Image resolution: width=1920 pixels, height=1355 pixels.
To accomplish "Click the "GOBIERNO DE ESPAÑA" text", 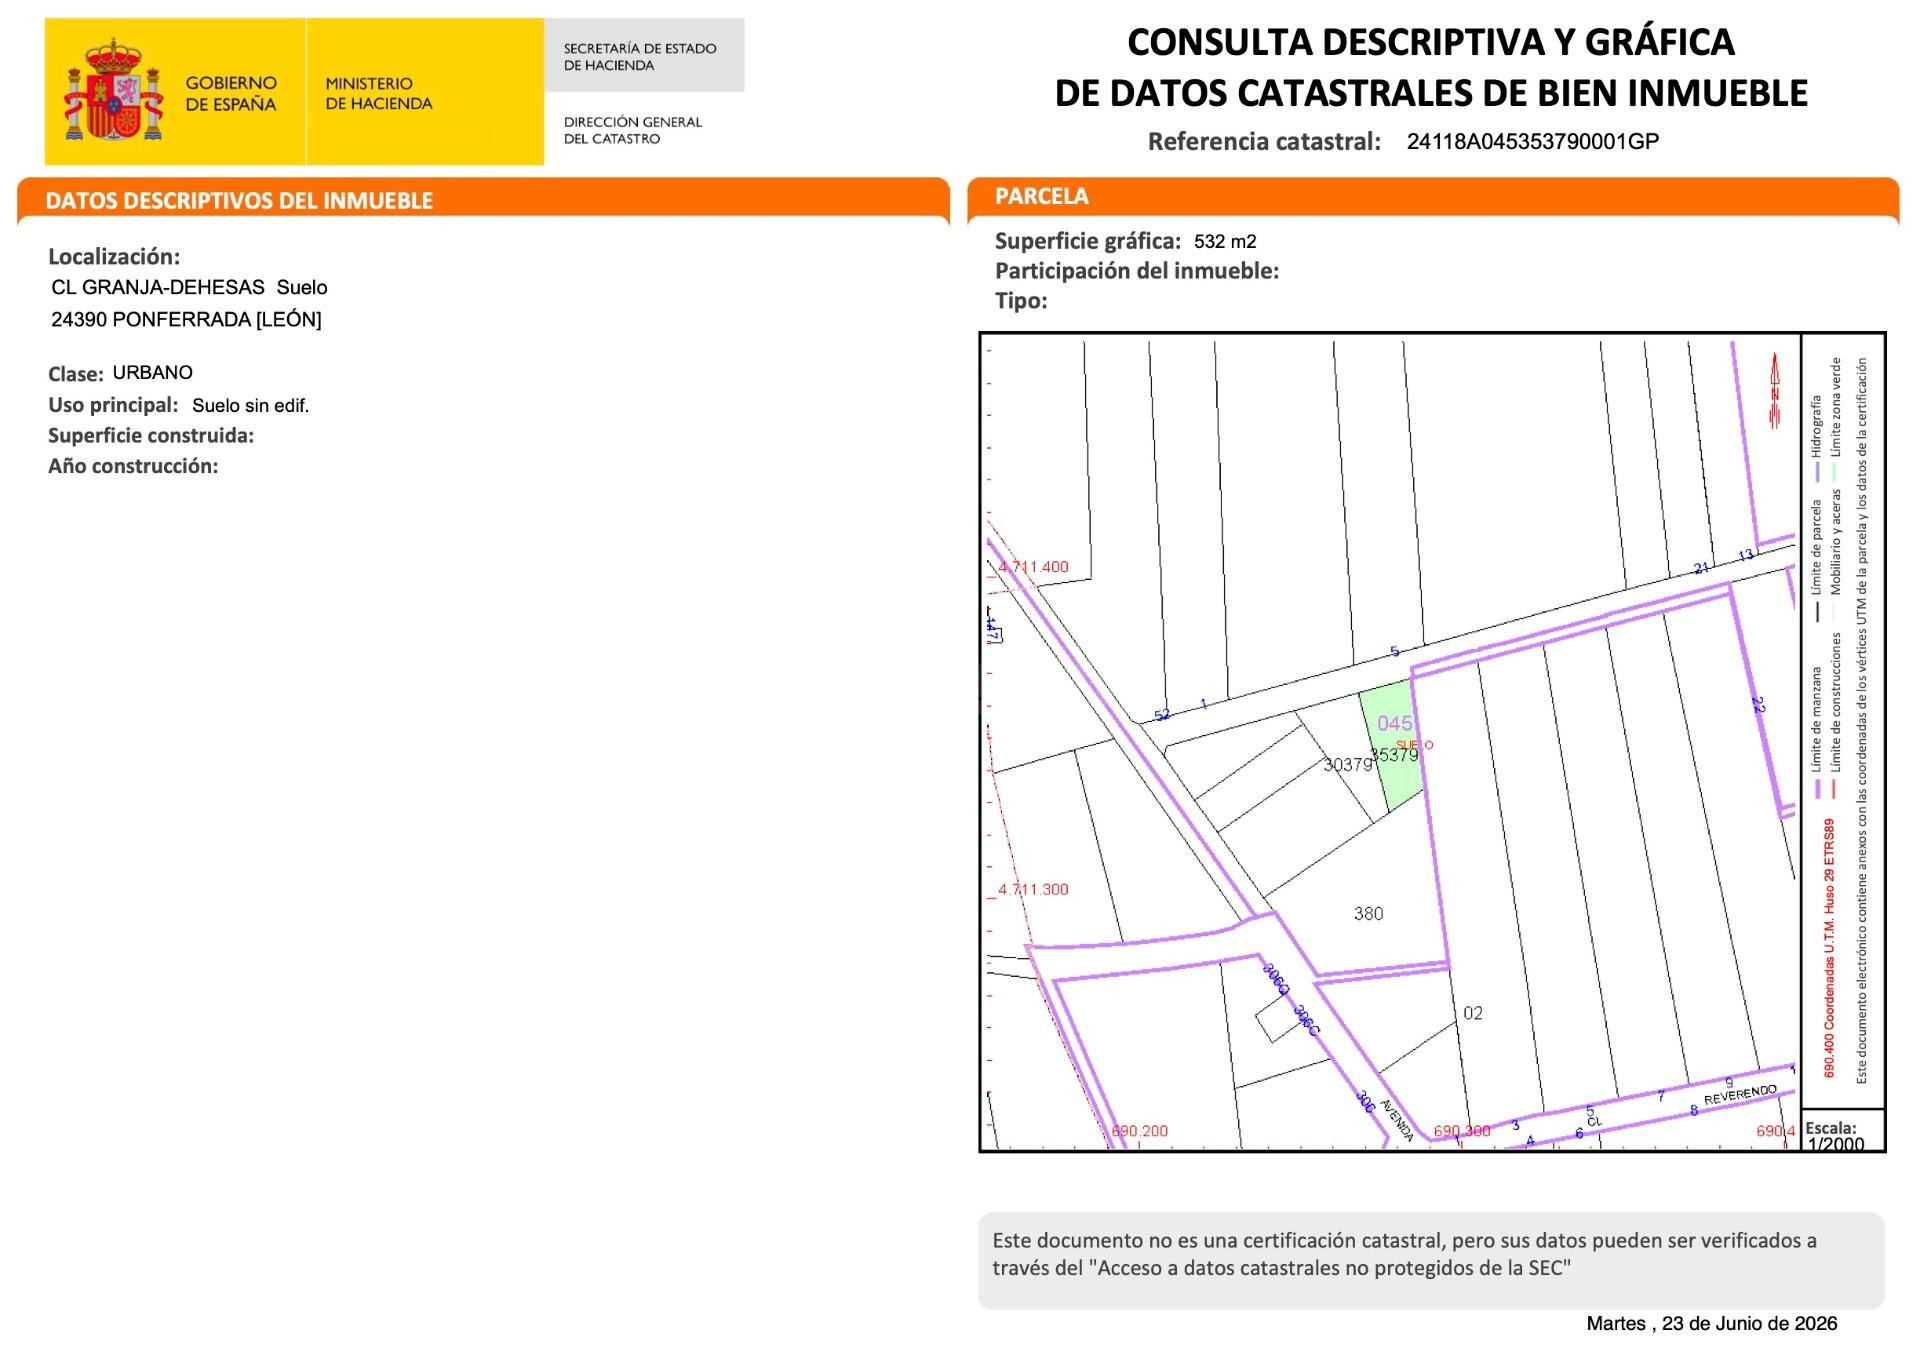I will pos(231,94).
